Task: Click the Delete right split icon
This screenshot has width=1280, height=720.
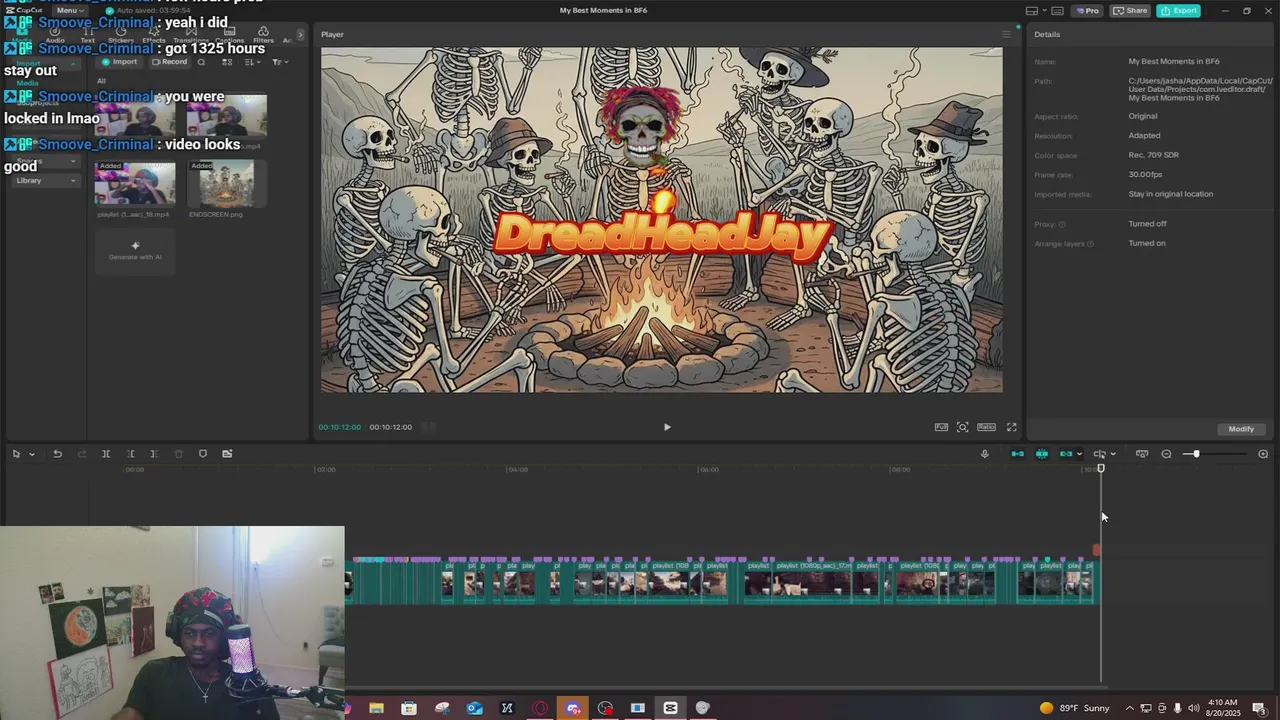Action: click(154, 454)
